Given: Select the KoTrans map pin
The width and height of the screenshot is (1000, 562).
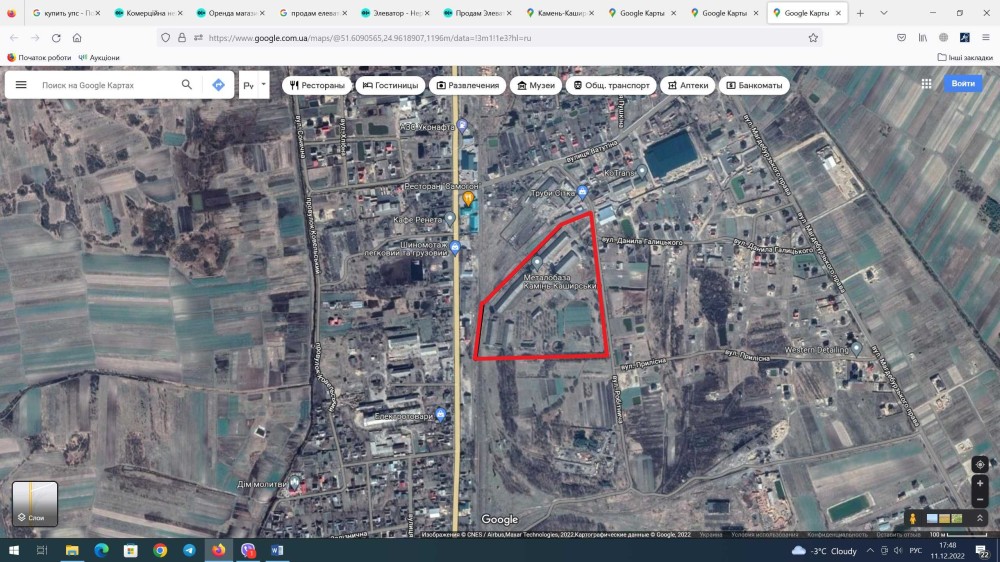Looking at the screenshot, I should (642, 171).
